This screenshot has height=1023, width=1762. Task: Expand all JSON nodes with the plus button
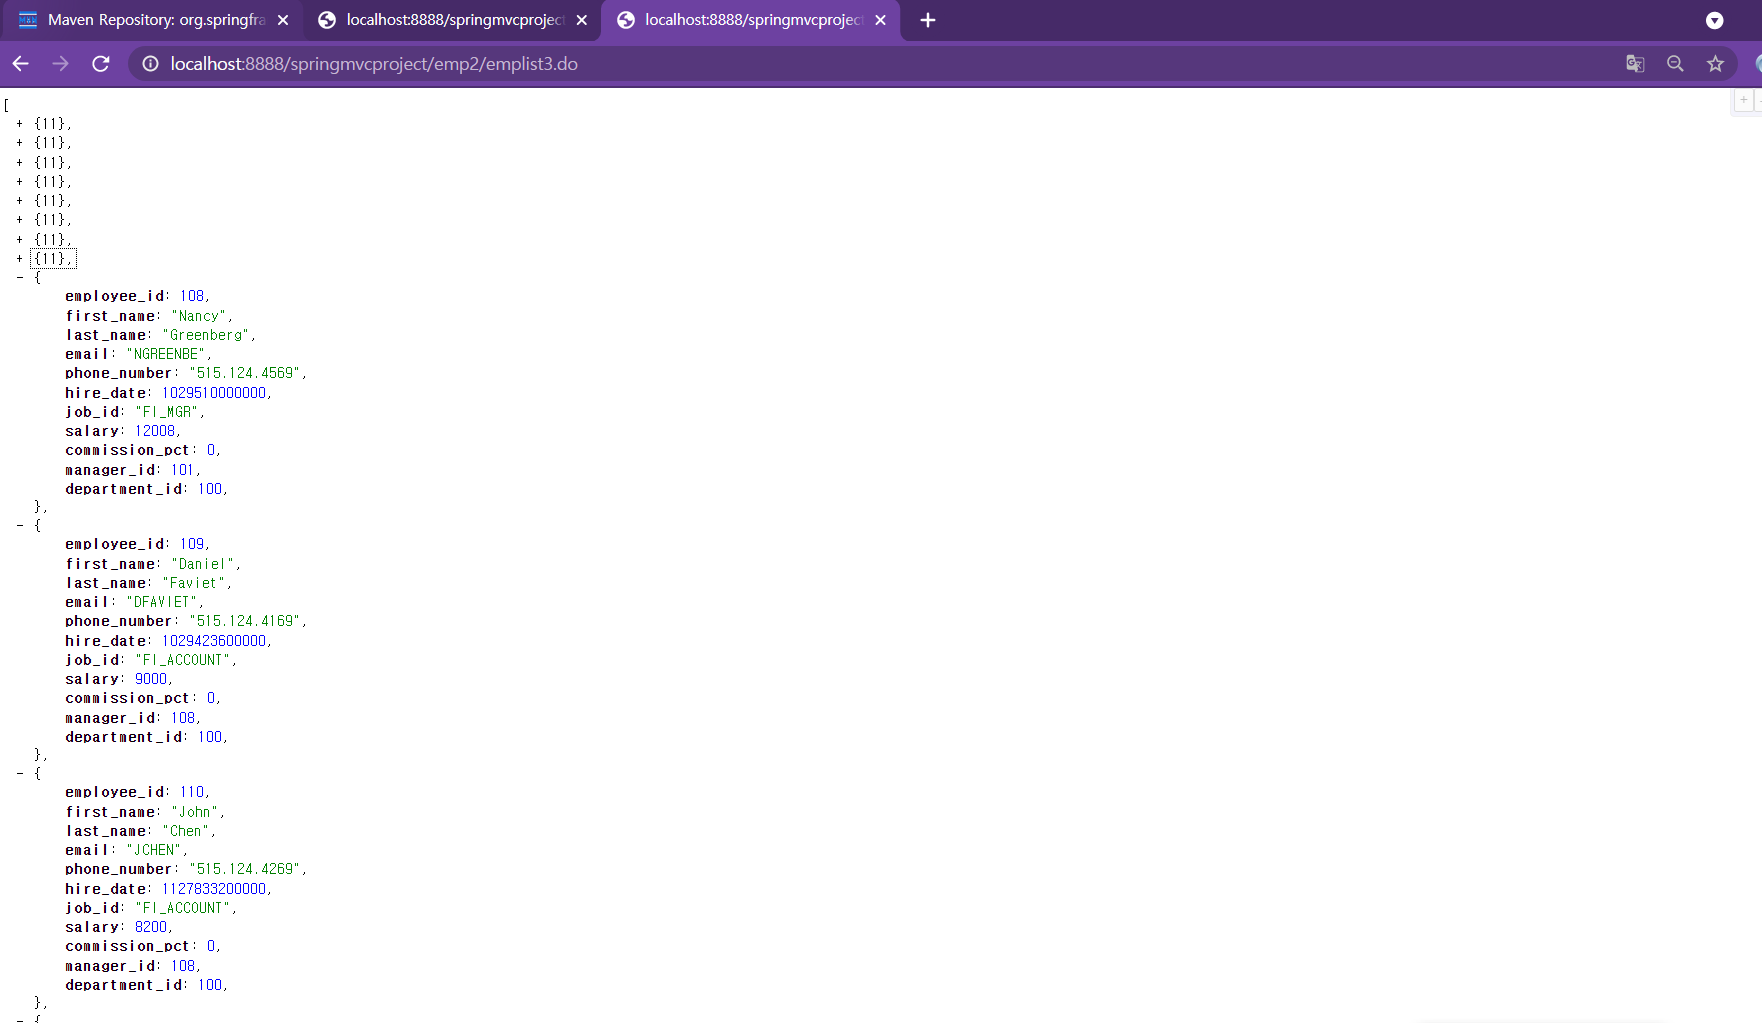(1744, 100)
